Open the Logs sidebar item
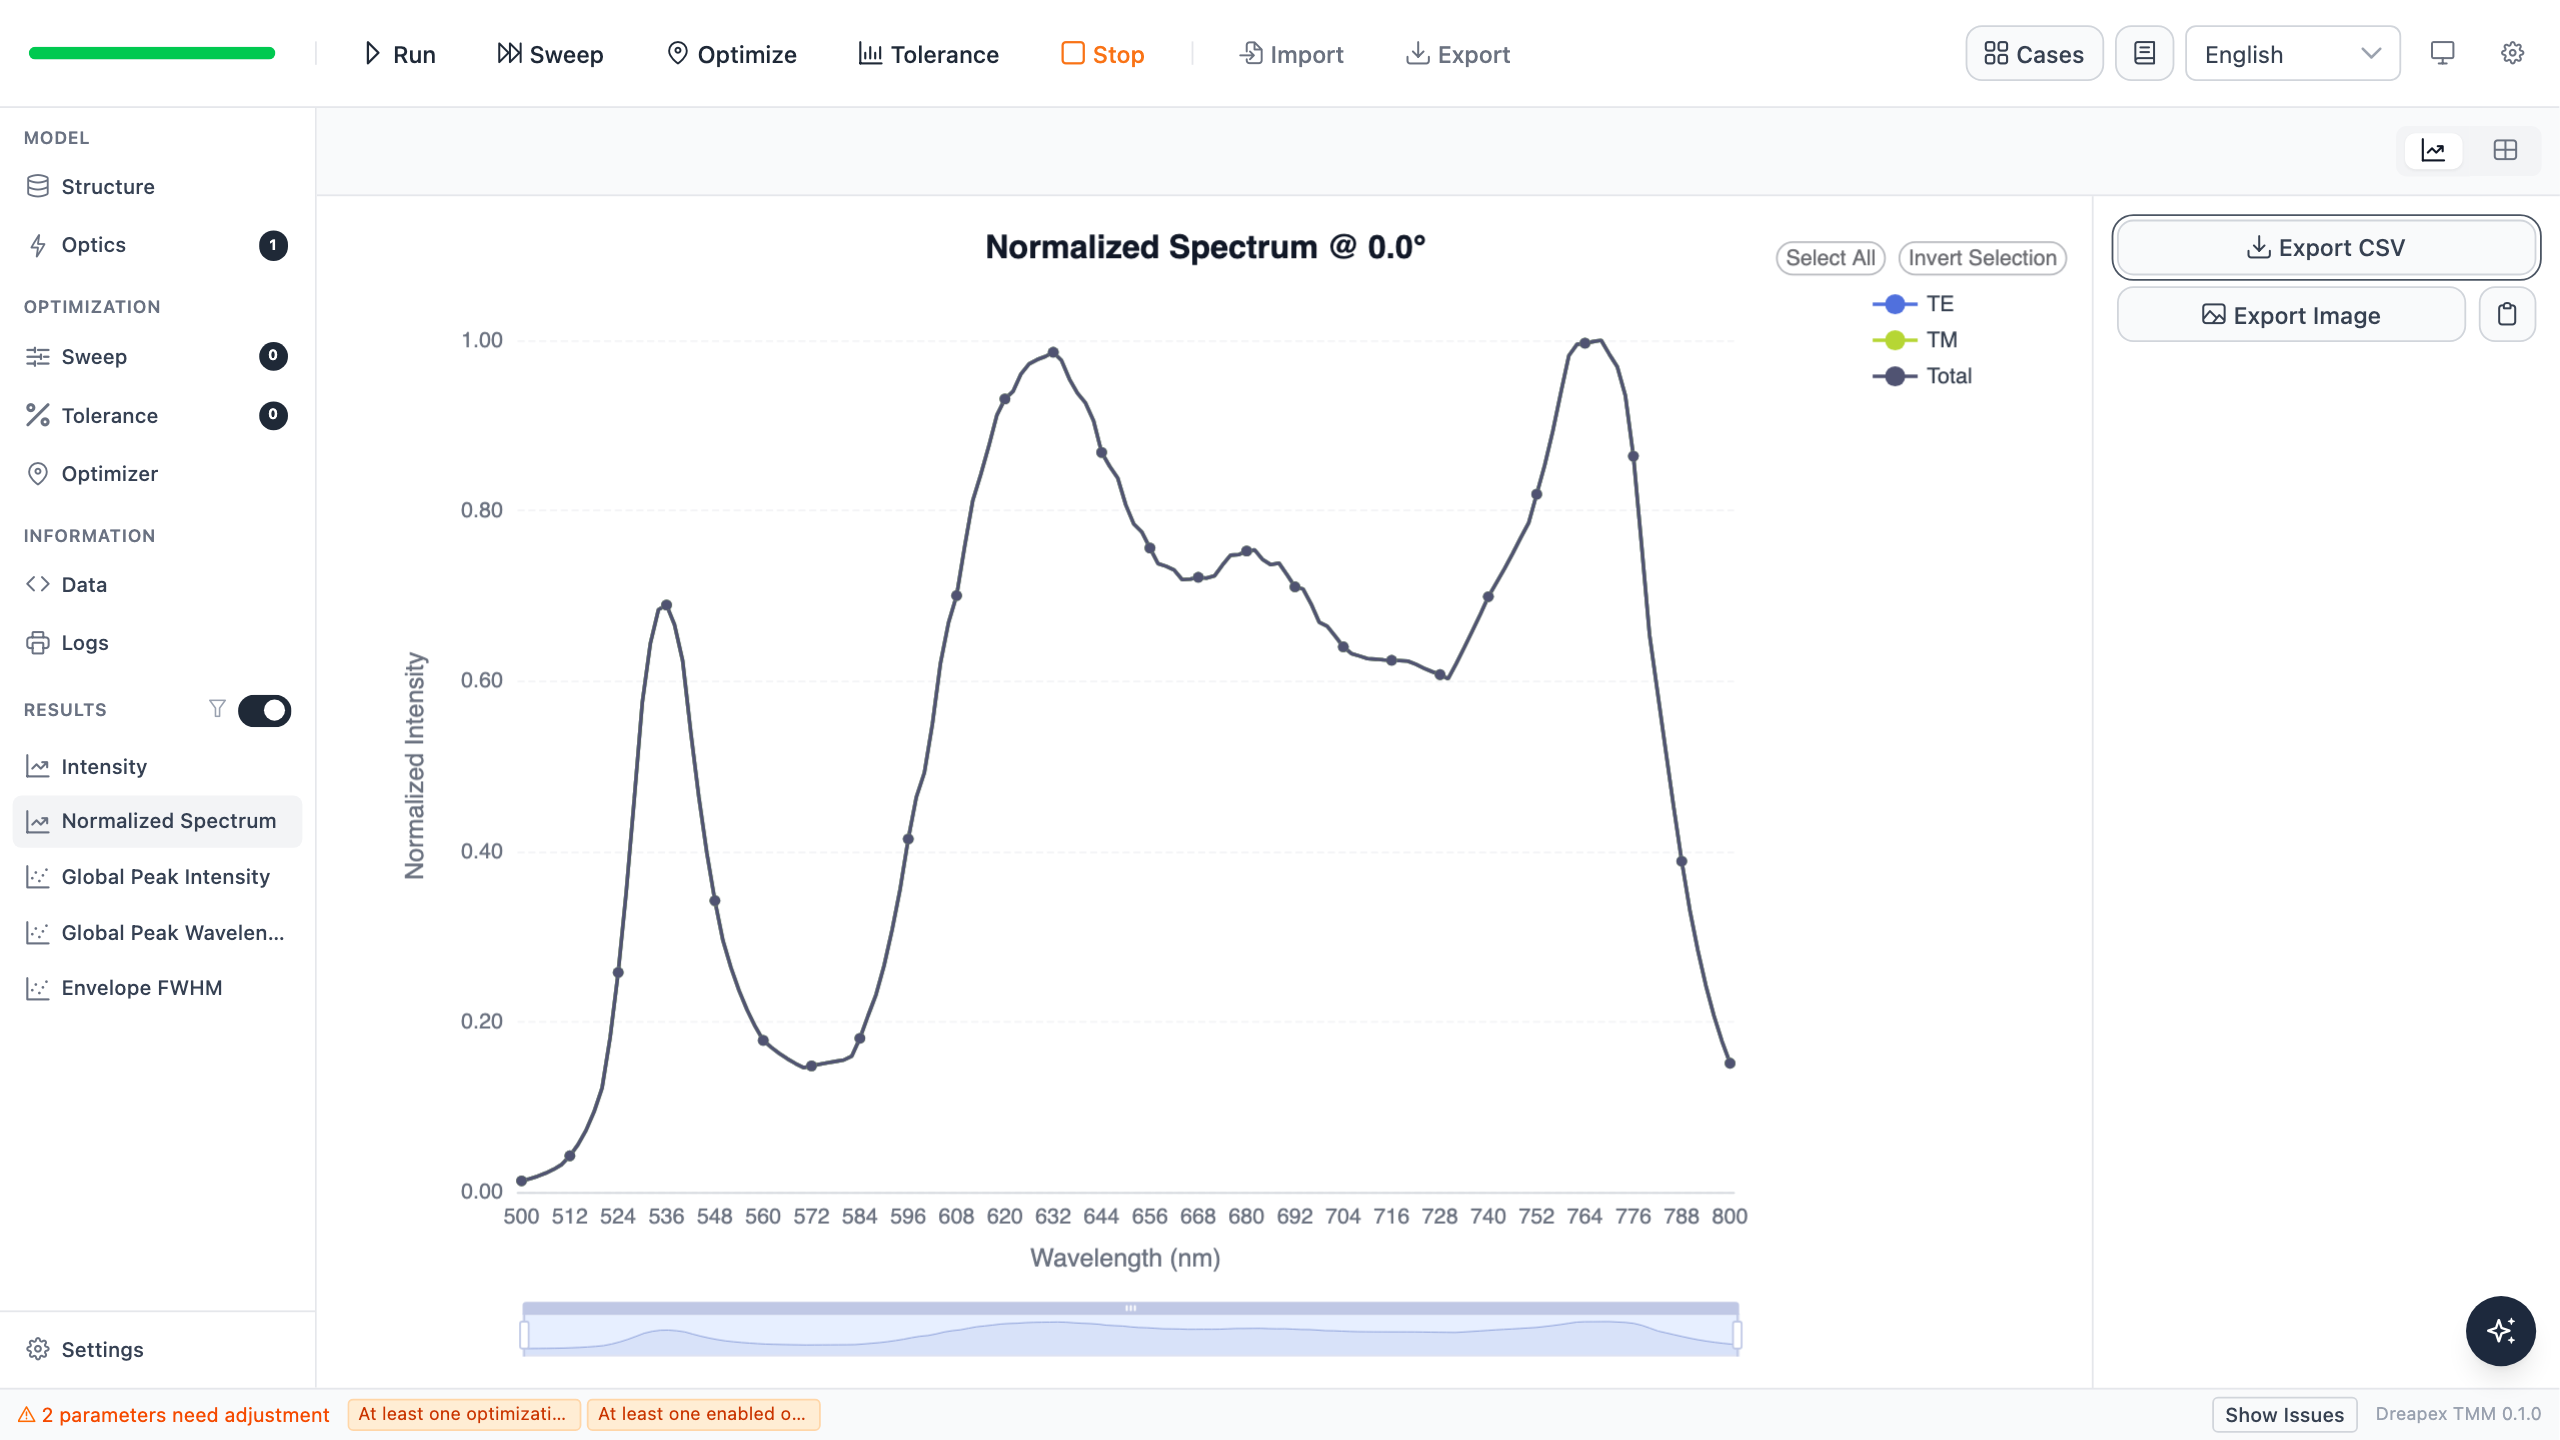This screenshot has height=1440, width=2560. tap(157, 643)
